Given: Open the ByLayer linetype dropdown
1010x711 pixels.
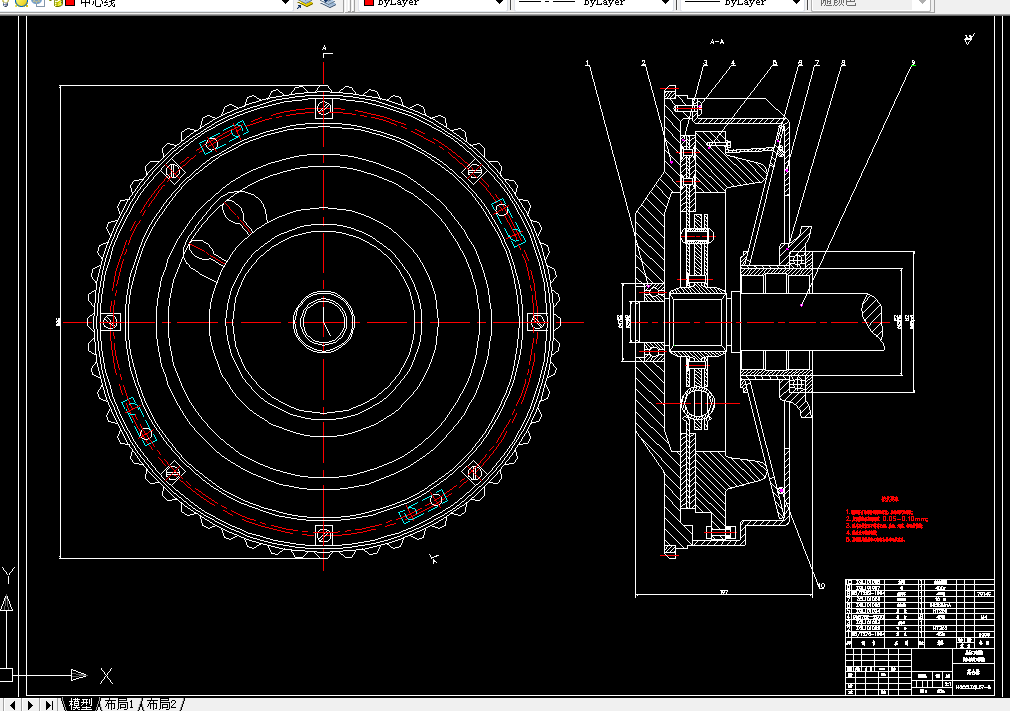Looking at the screenshot, I should coord(665,3).
